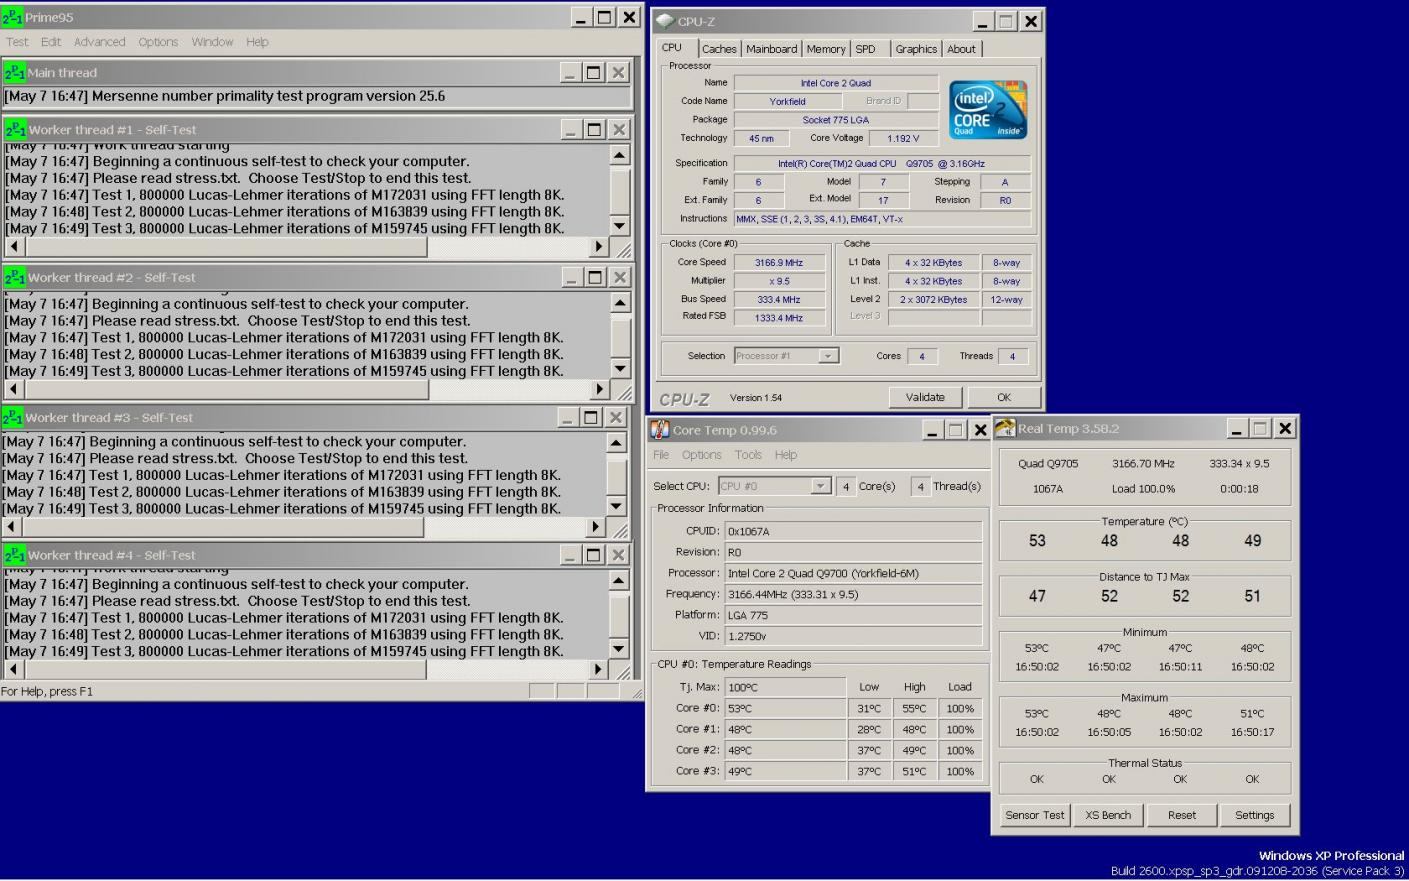Viewport: 1409px width, 881px height.
Task: Open the Core Temp Tools menu
Action: pos(748,455)
